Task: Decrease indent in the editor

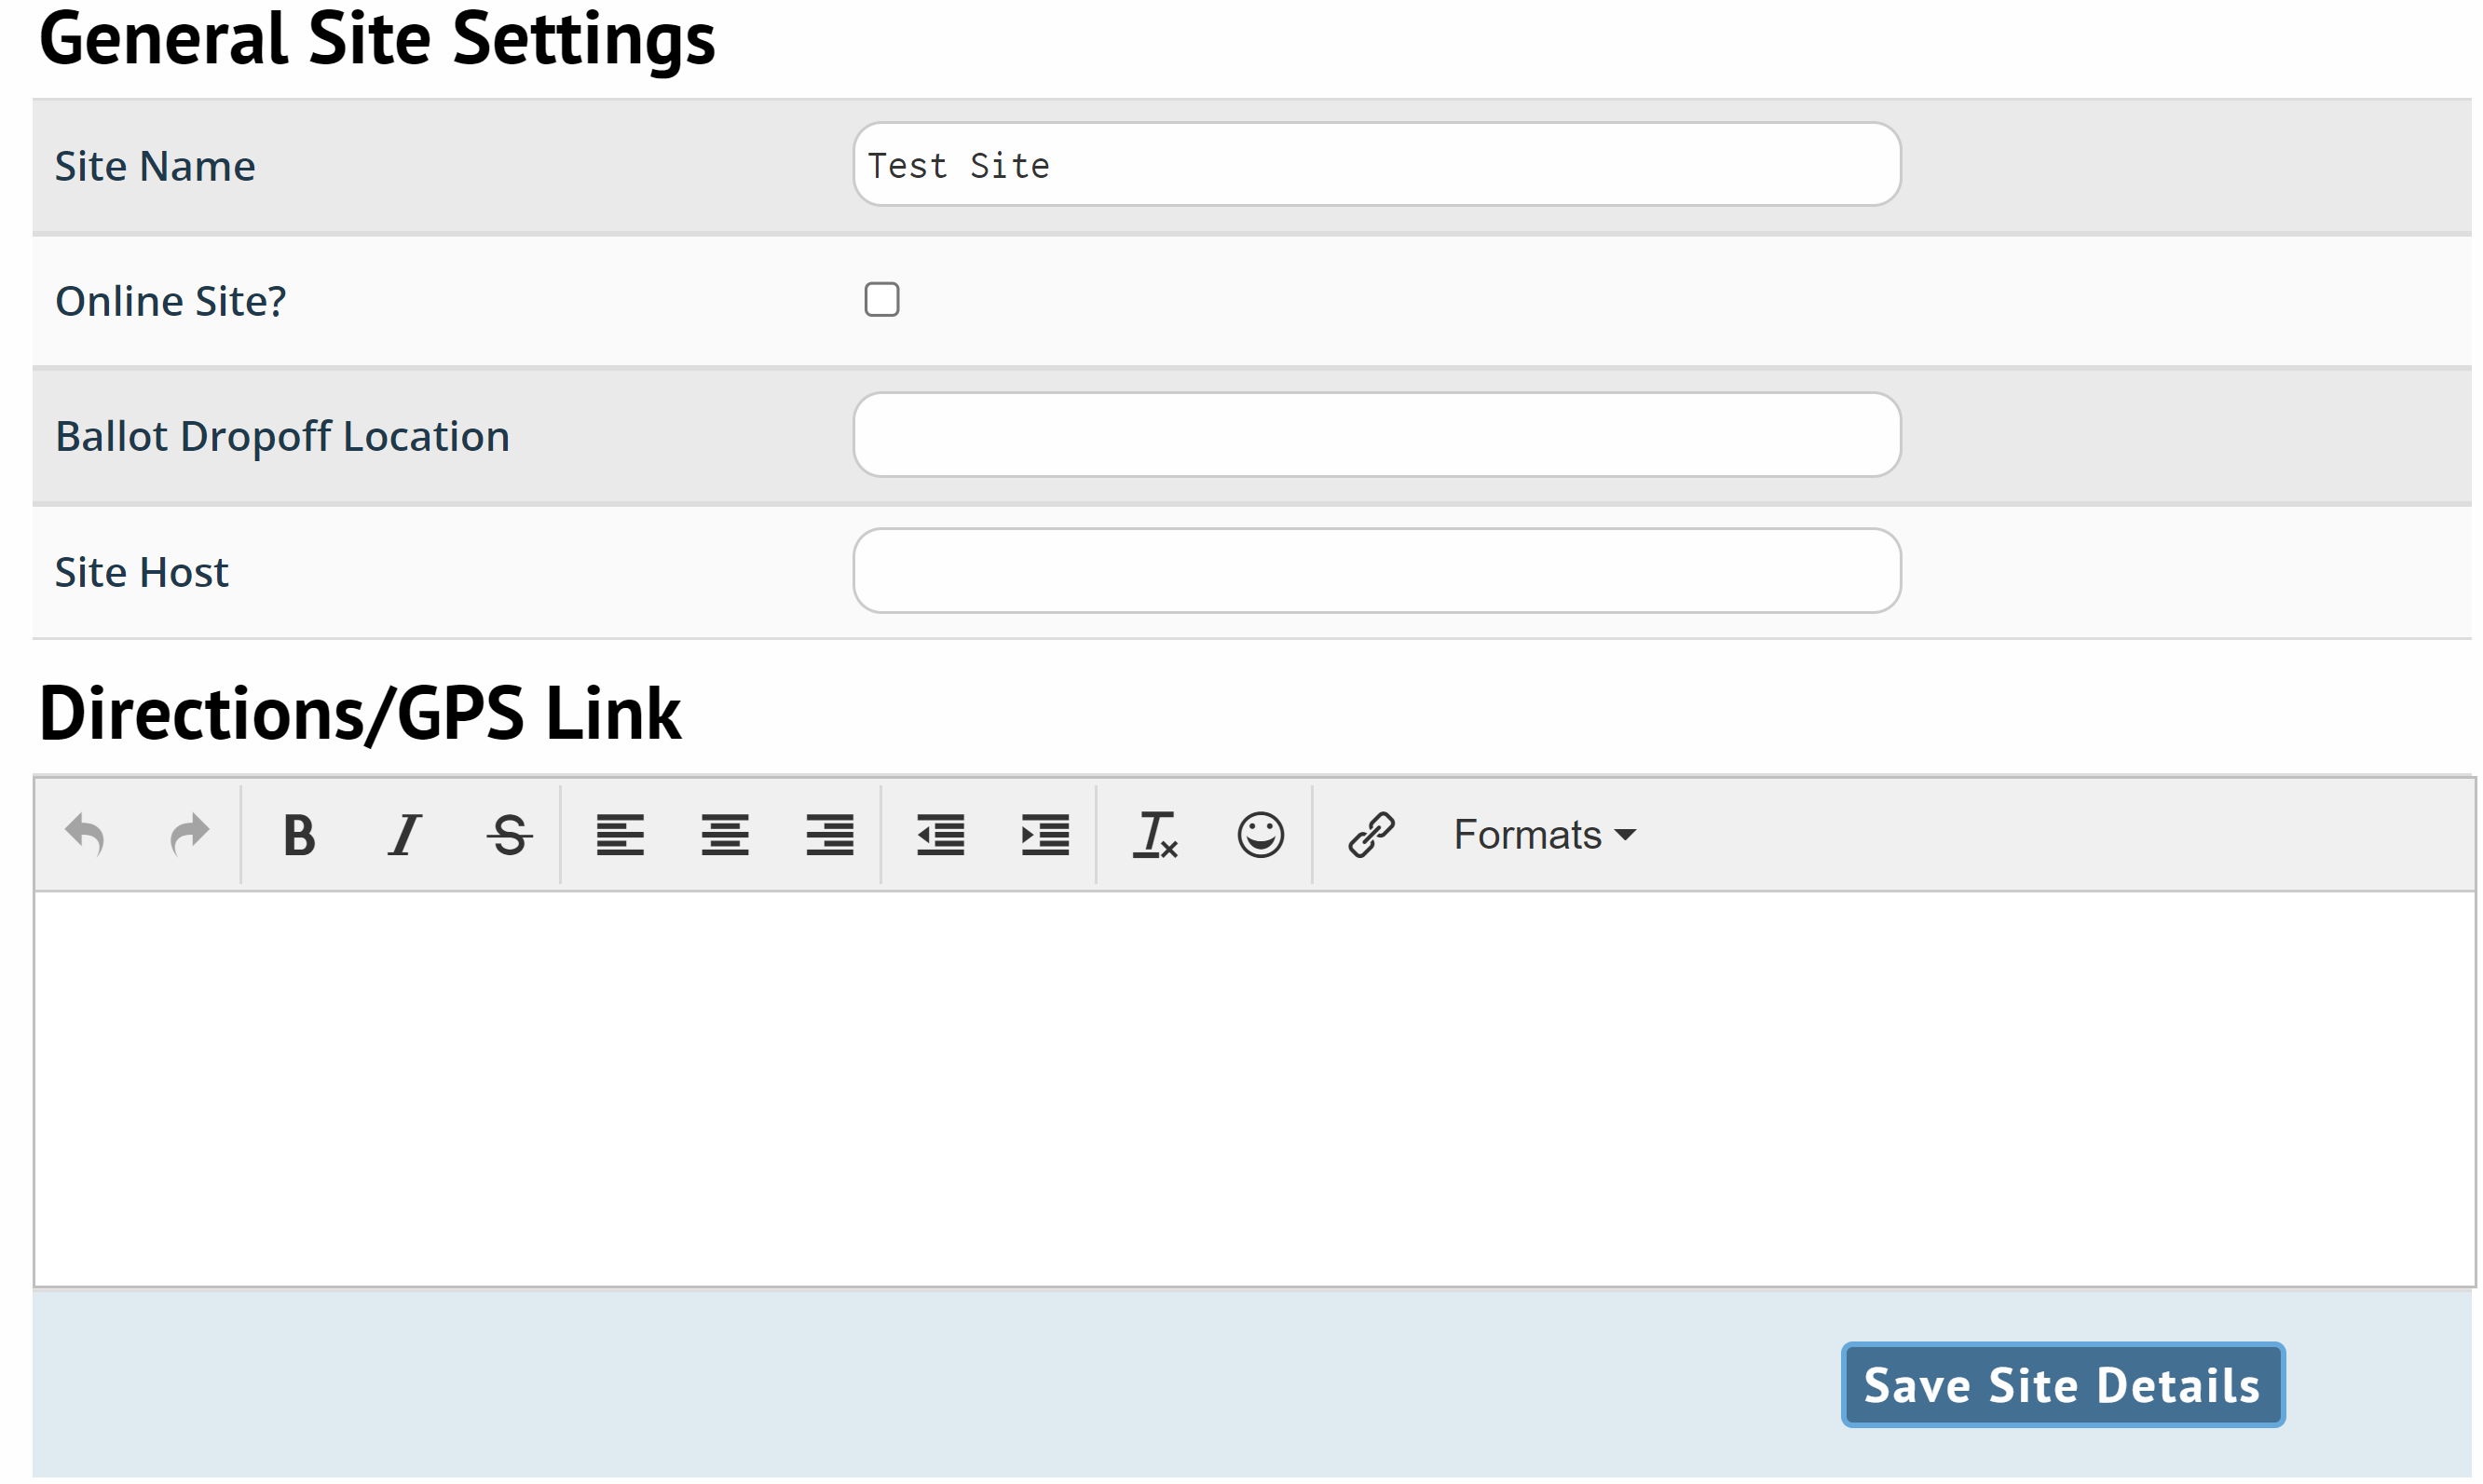Action: pyautogui.click(x=941, y=836)
